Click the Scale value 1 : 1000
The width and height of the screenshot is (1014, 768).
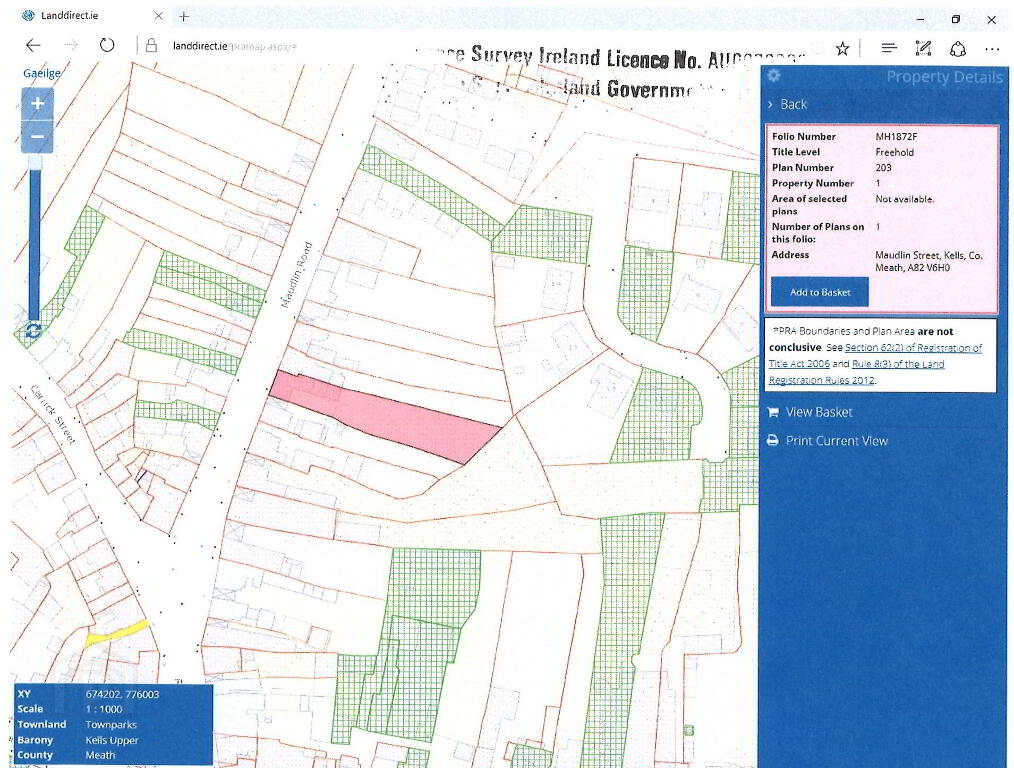click(x=103, y=709)
